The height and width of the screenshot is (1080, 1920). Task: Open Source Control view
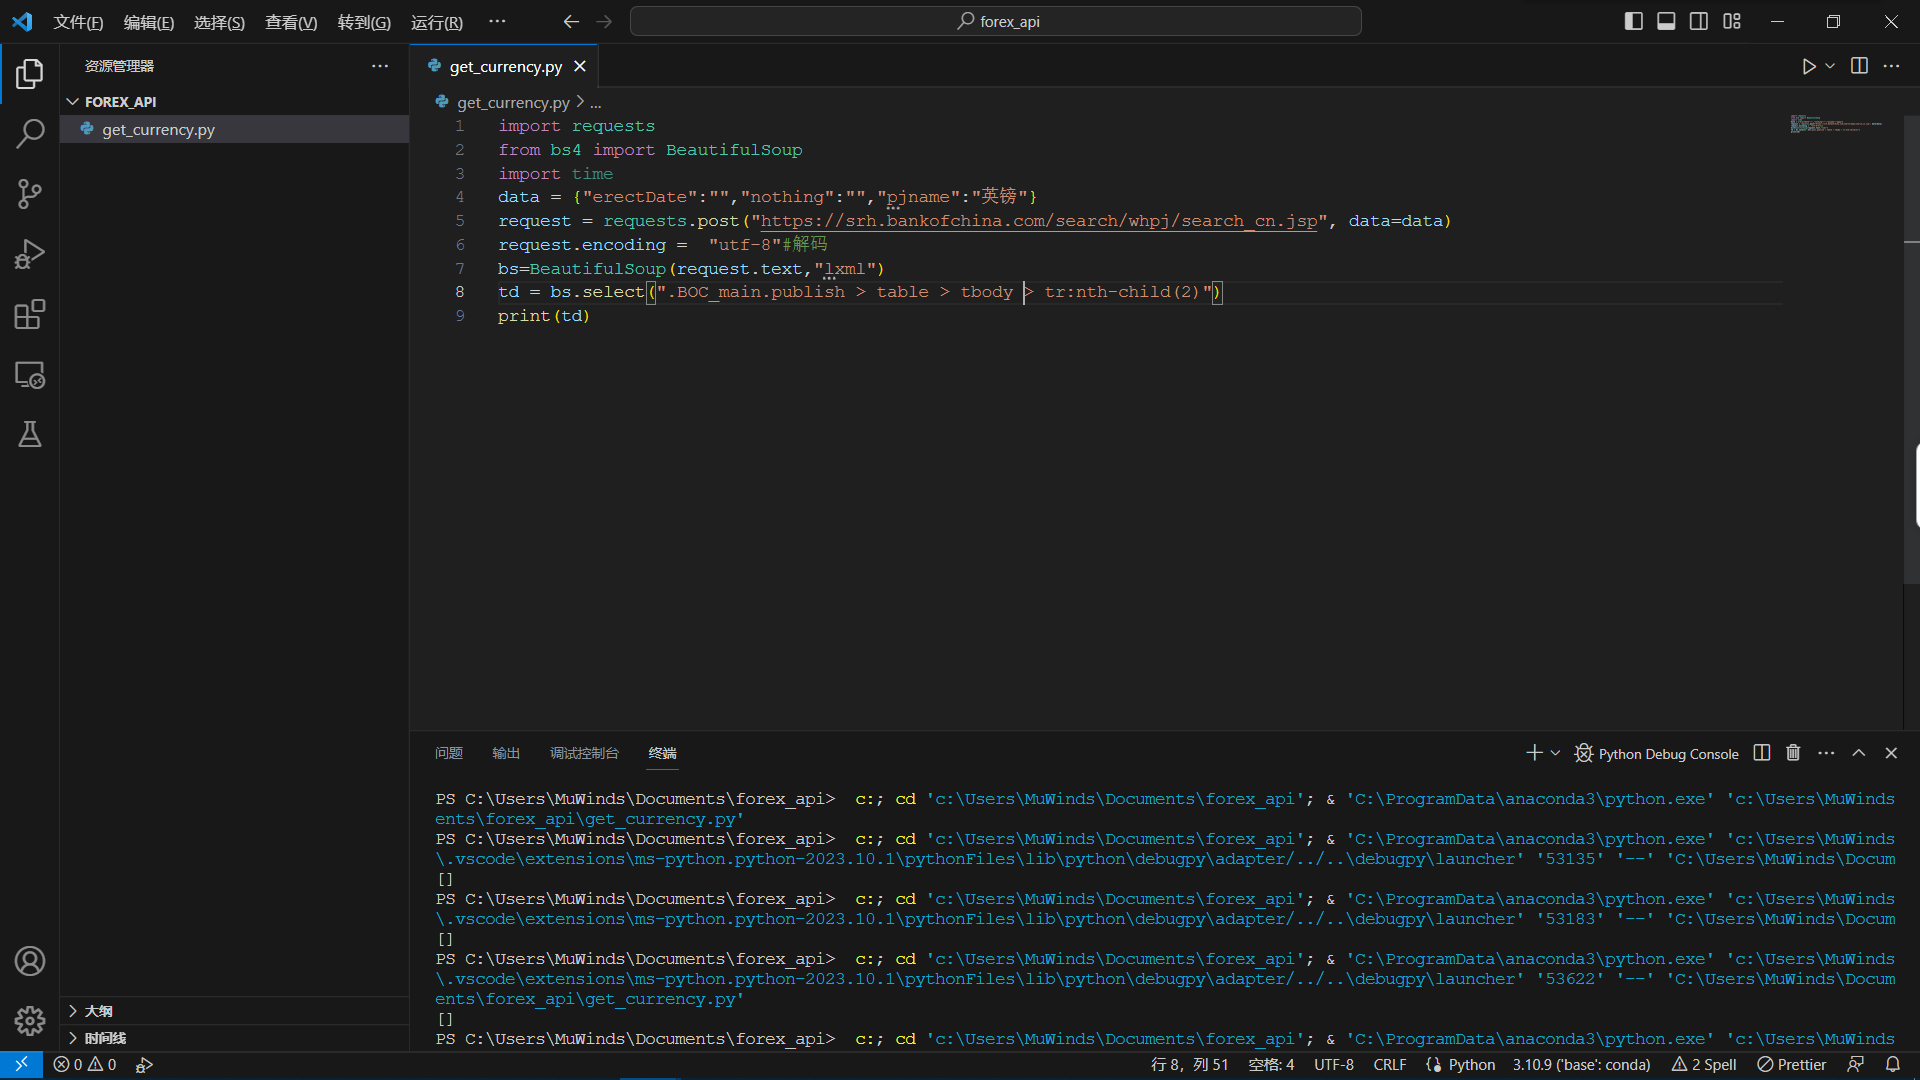pyautogui.click(x=30, y=194)
